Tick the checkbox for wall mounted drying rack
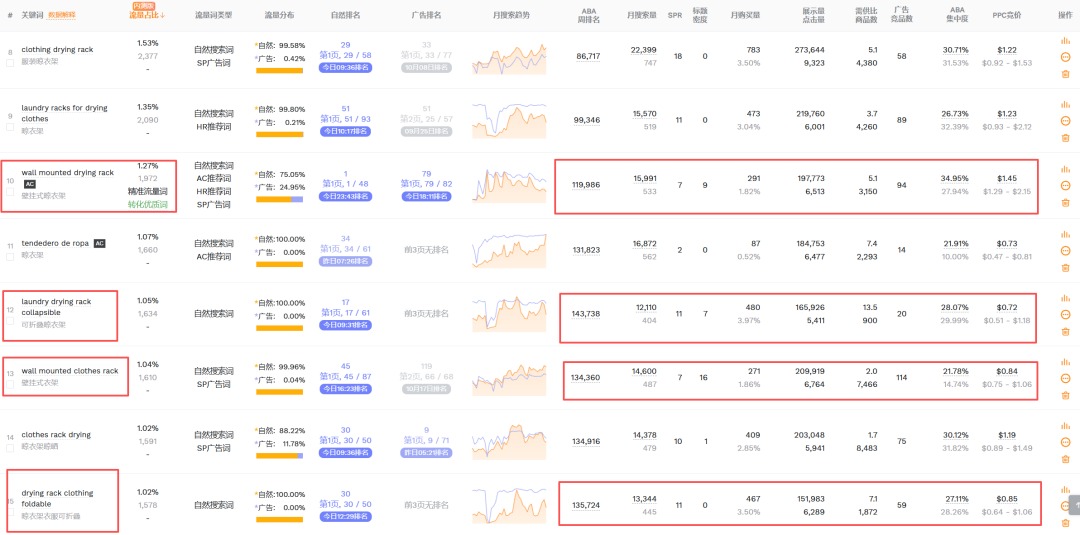Image resolution: width=1080 pixels, height=535 pixels. point(10,191)
